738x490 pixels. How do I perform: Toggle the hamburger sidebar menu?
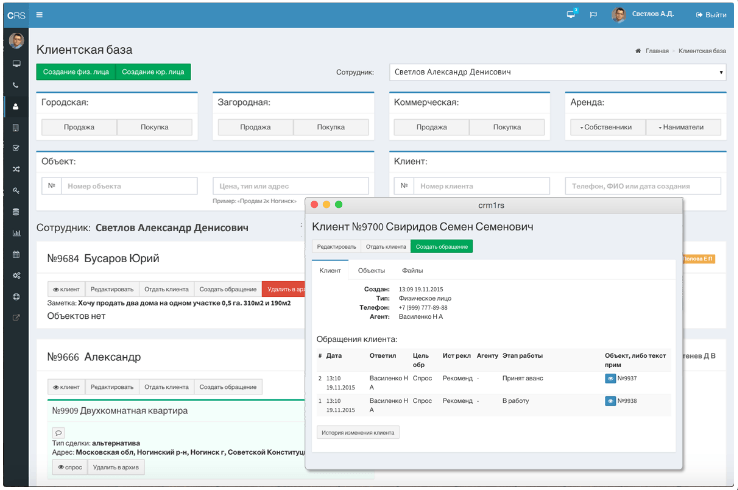pos(40,15)
